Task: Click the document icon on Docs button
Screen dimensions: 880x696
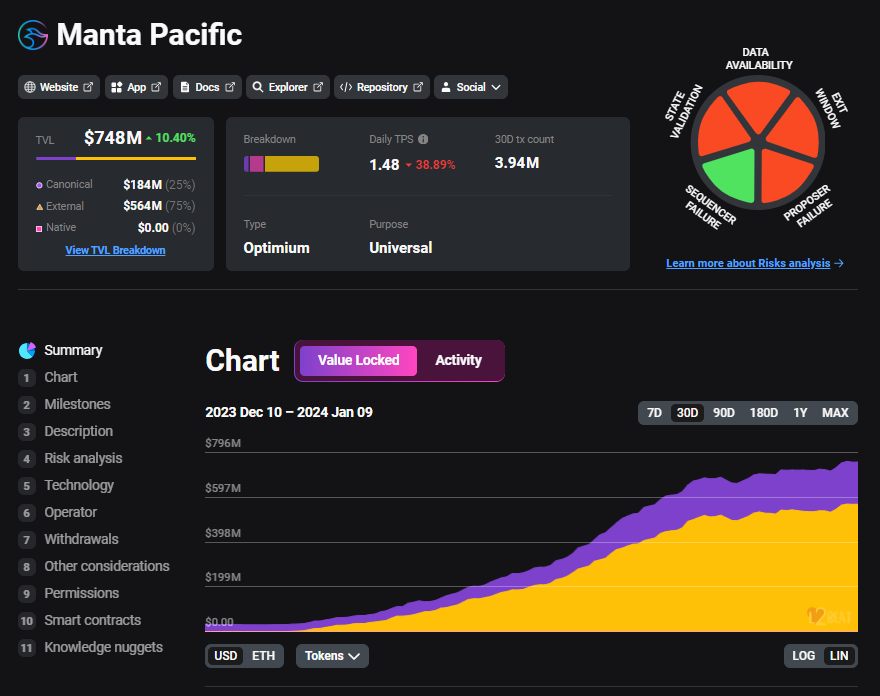Action: (185, 87)
